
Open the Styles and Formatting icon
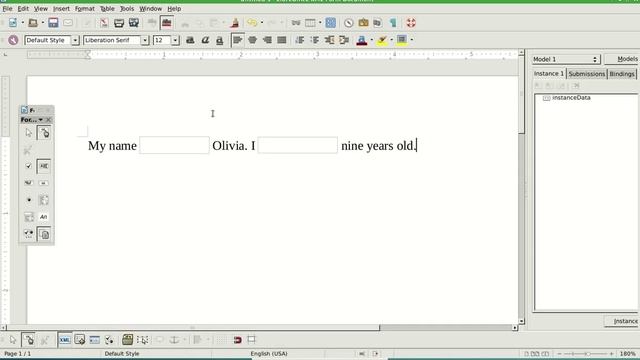coord(13,40)
